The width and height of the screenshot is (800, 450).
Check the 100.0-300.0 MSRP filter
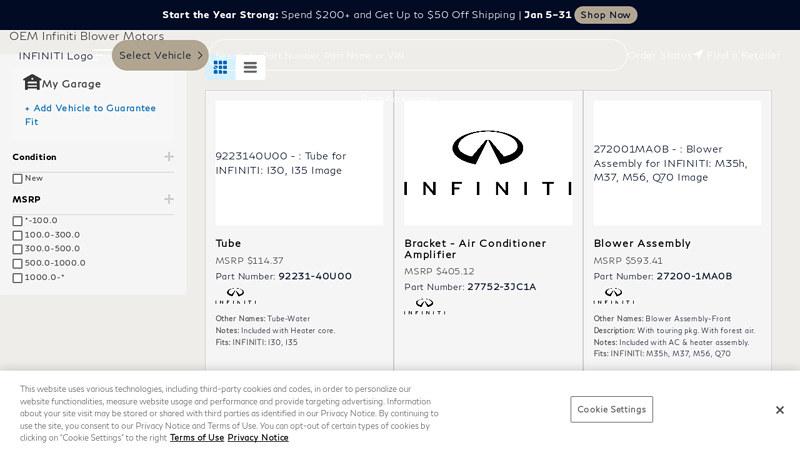(17, 235)
